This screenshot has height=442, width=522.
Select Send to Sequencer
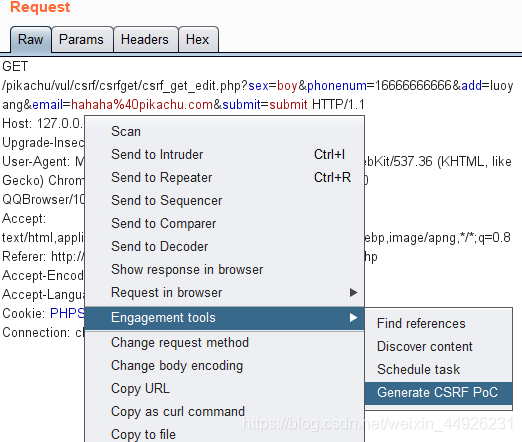224,200
